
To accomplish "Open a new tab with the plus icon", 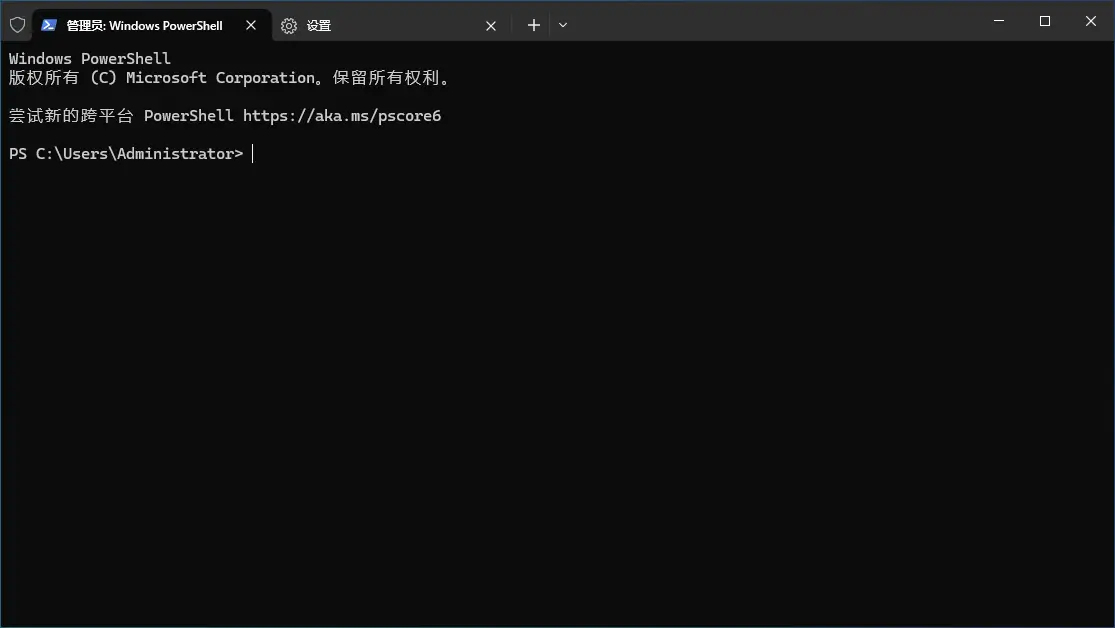I will pos(534,25).
